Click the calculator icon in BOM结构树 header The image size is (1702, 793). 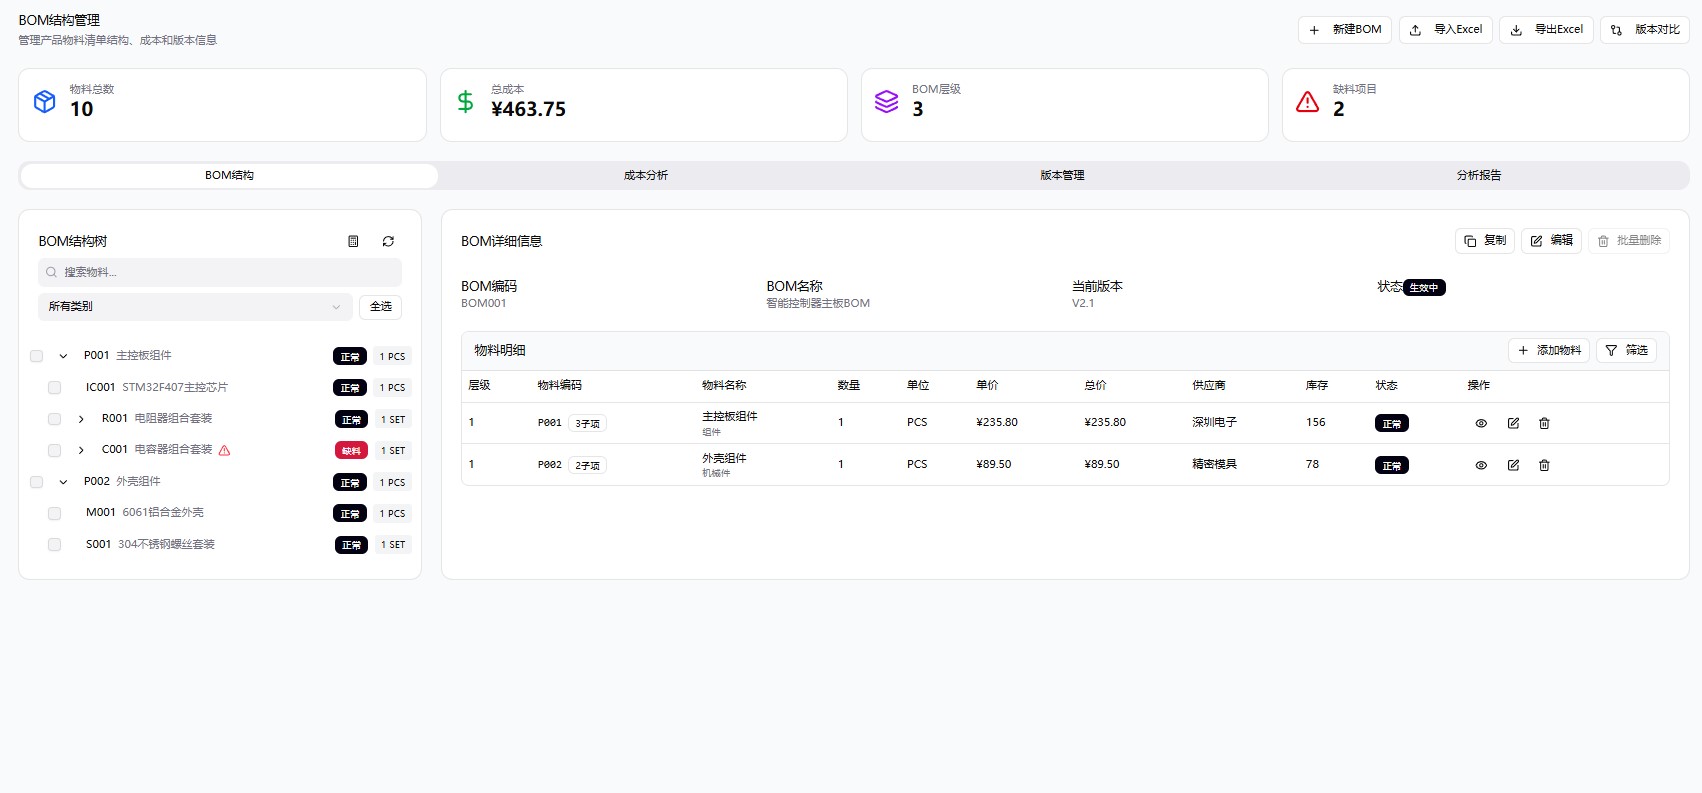pos(353,241)
